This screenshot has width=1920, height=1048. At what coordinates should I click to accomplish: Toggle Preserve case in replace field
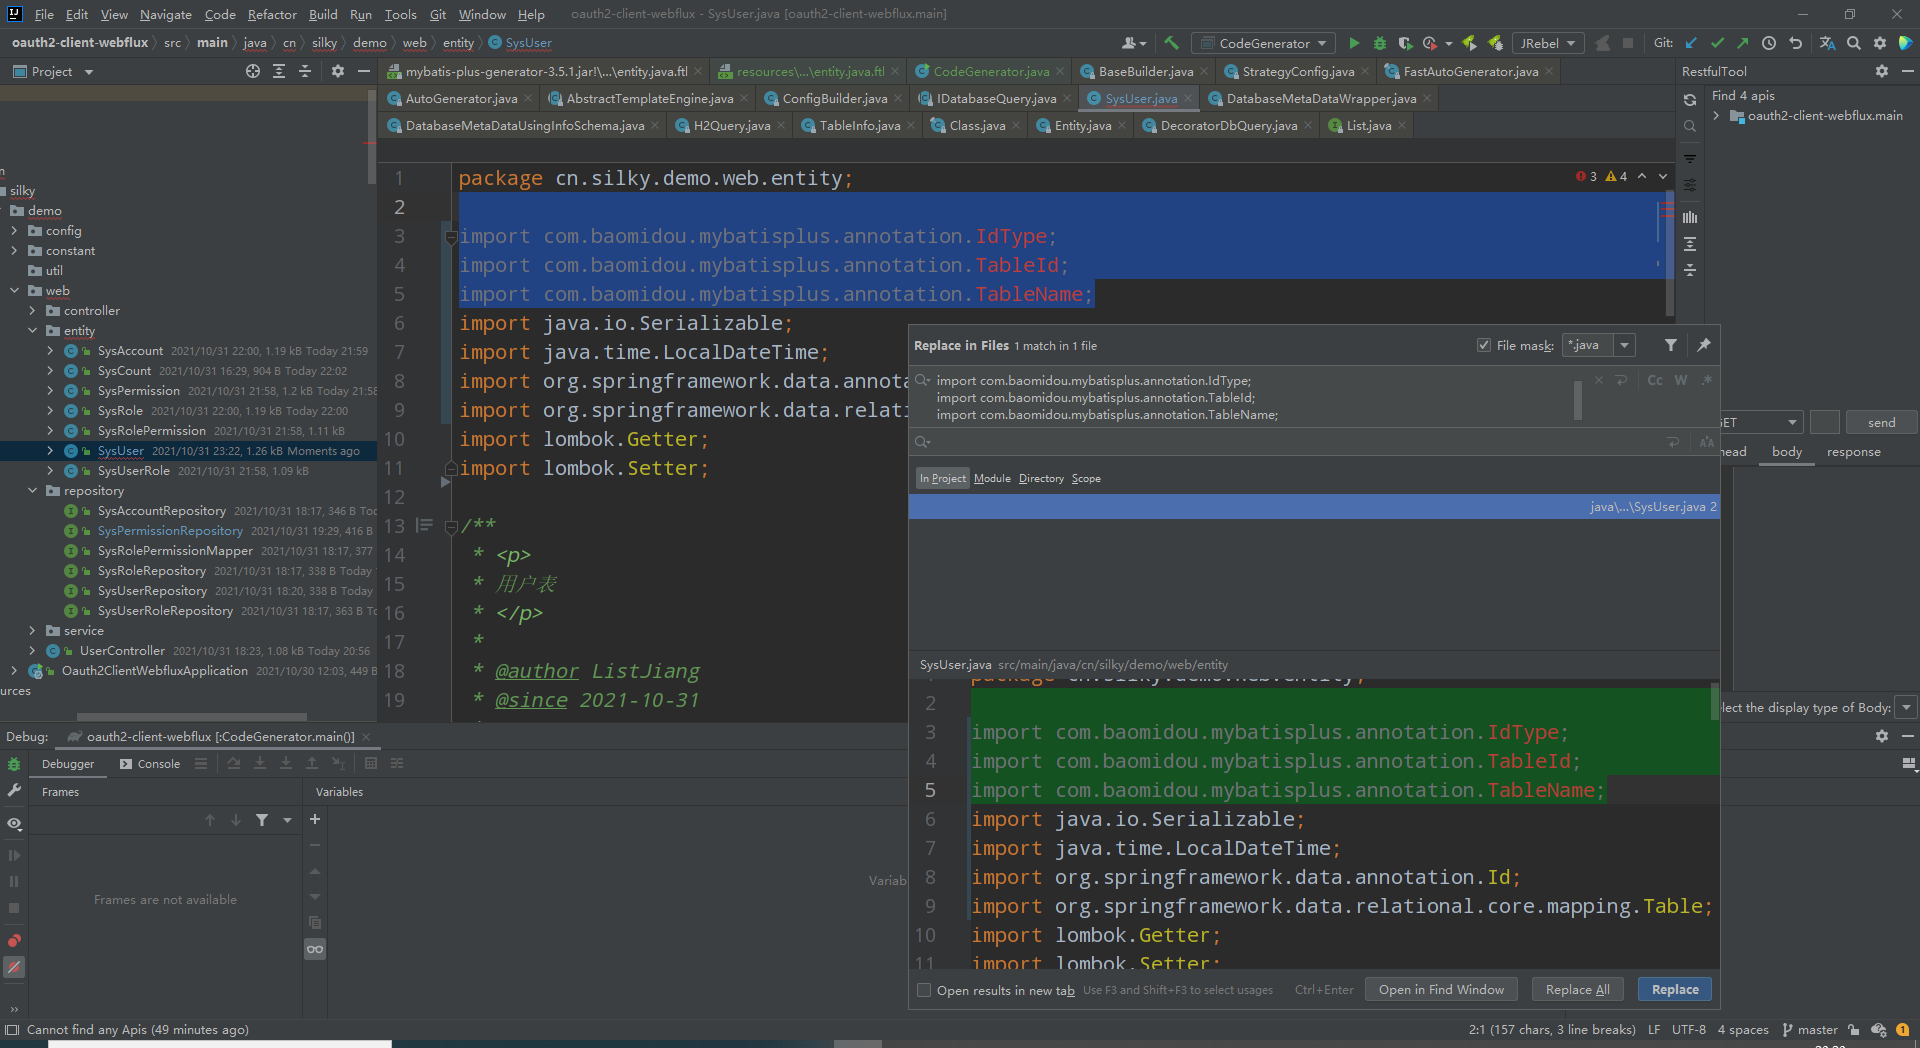1706,442
